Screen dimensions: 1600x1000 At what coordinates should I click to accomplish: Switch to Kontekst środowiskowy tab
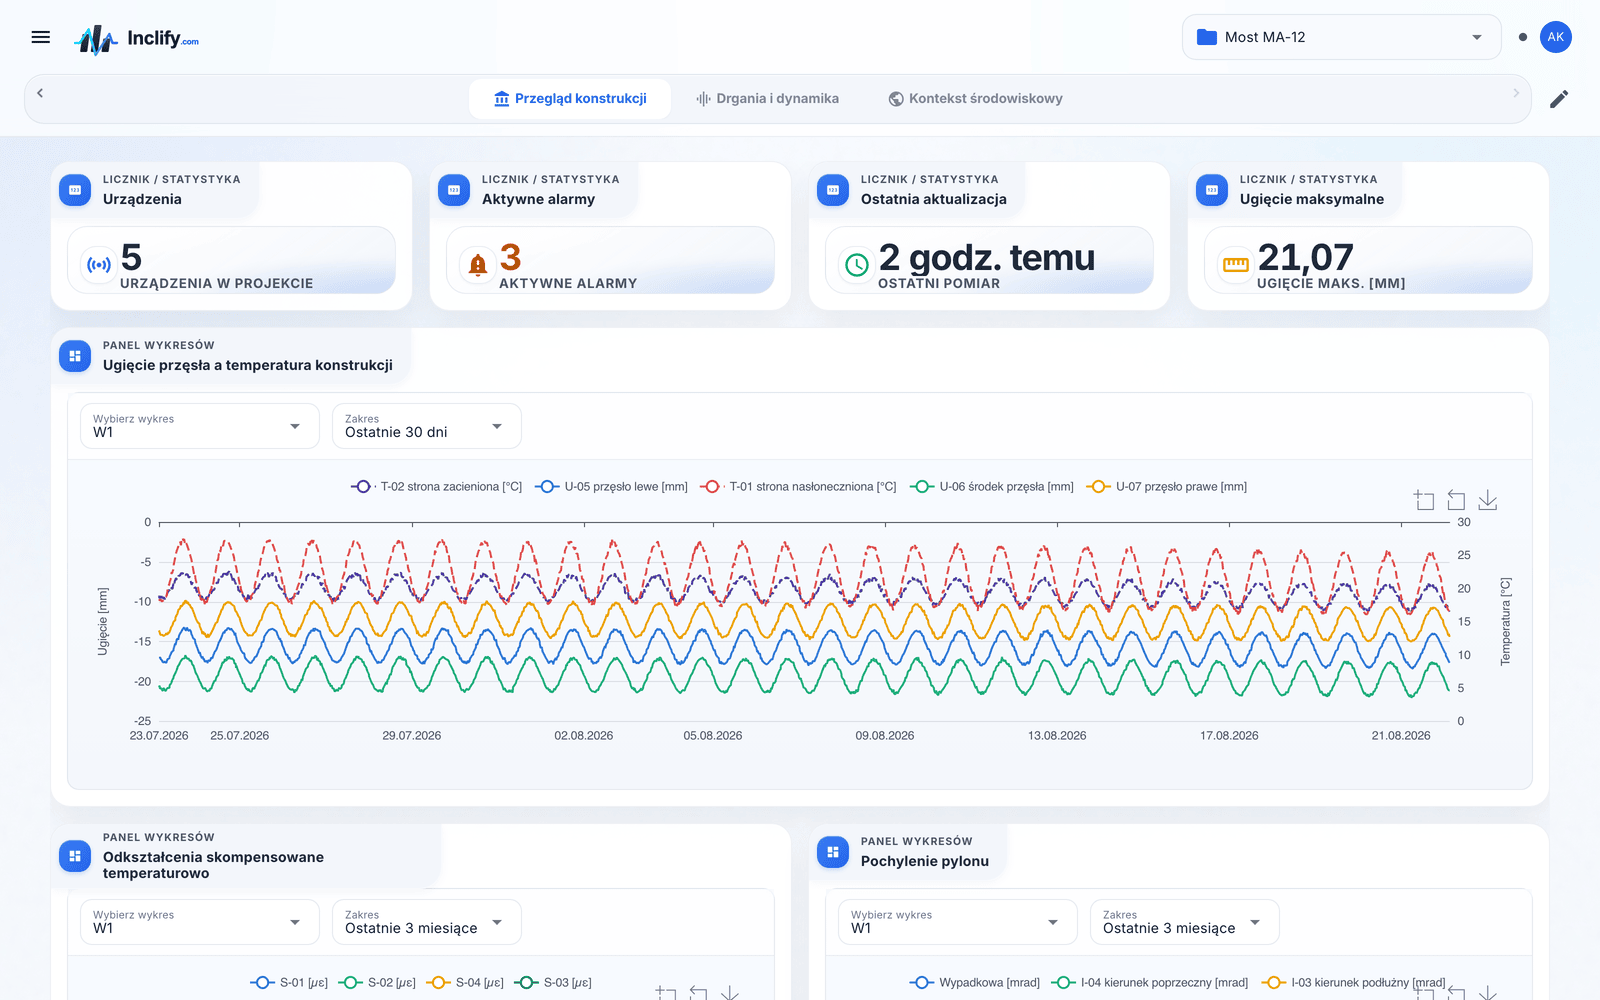(975, 99)
